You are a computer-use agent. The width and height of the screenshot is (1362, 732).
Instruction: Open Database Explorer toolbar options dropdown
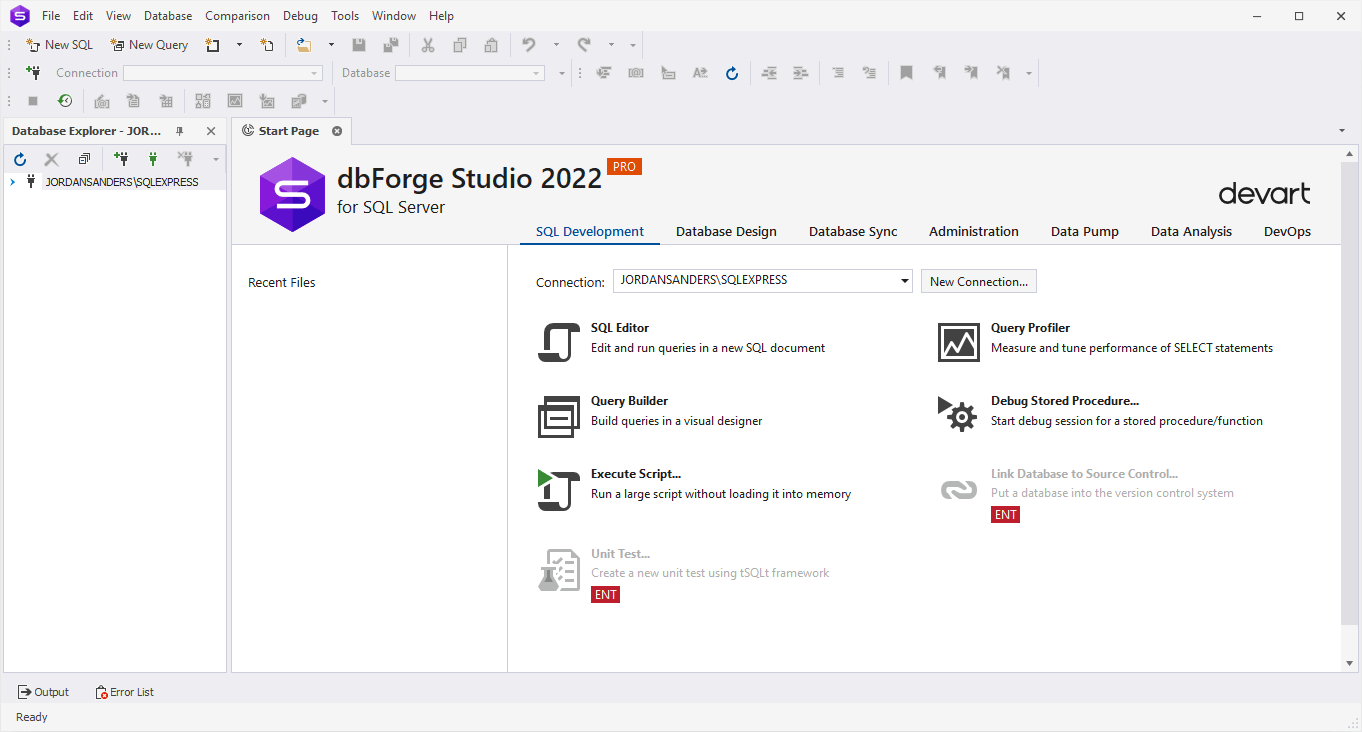[215, 158]
